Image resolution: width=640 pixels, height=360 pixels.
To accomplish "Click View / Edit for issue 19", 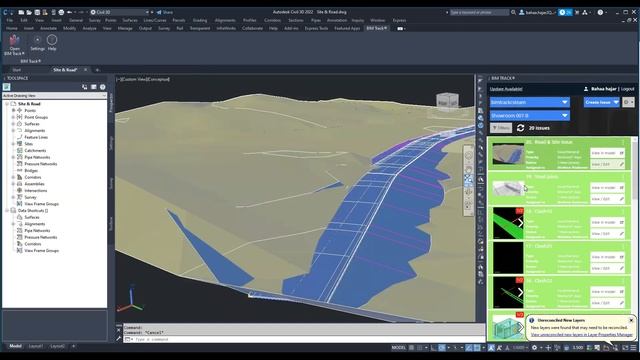I will [x=607, y=199].
